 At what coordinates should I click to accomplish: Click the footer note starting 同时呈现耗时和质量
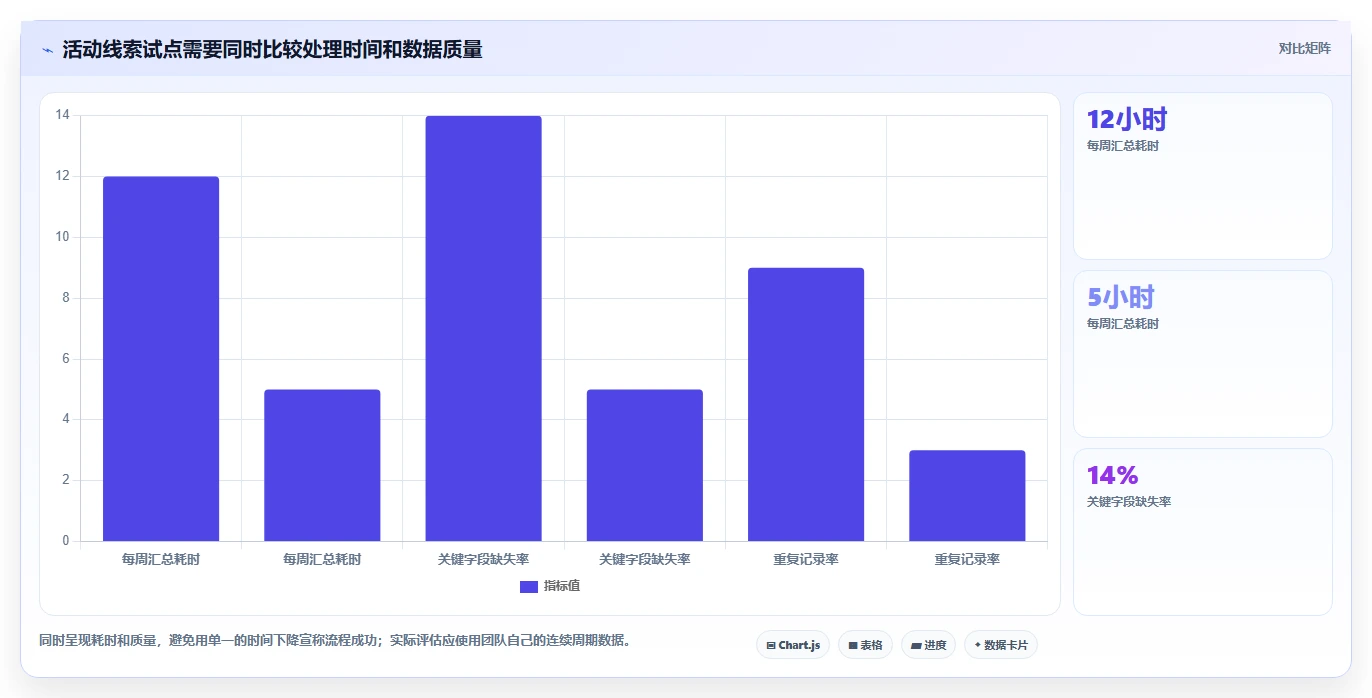click(x=335, y=640)
